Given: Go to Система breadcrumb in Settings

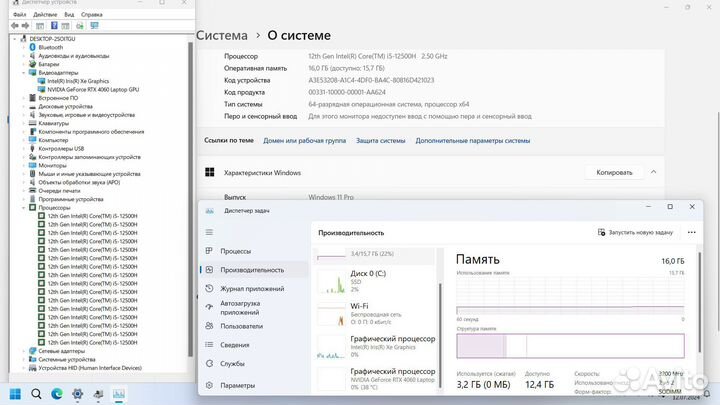Looking at the screenshot, I should click(222, 35).
